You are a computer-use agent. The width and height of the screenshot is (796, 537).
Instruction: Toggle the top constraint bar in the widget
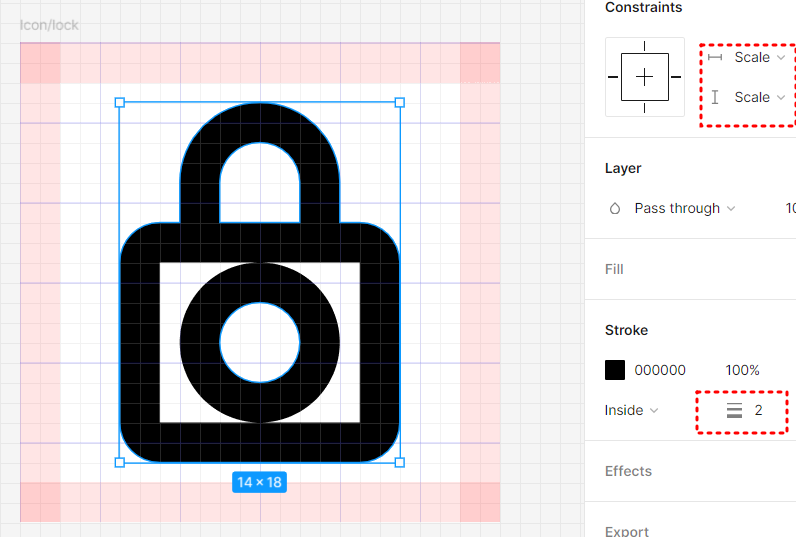[644, 46]
